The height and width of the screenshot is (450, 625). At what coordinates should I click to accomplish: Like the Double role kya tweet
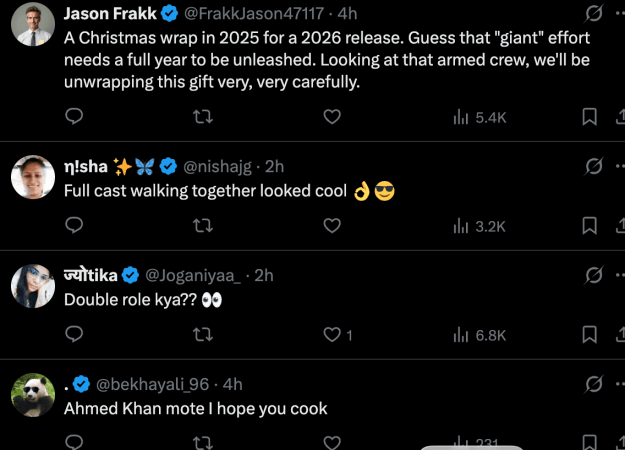tap(332, 335)
